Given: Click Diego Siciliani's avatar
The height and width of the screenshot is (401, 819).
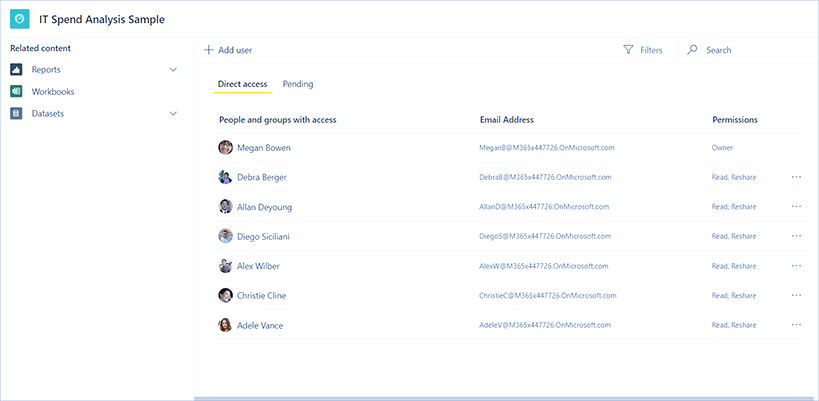Looking at the screenshot, I should (225, 236).
